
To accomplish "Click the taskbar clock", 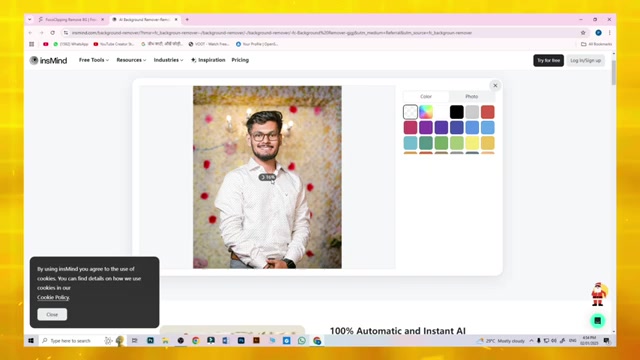I will 589,340.
